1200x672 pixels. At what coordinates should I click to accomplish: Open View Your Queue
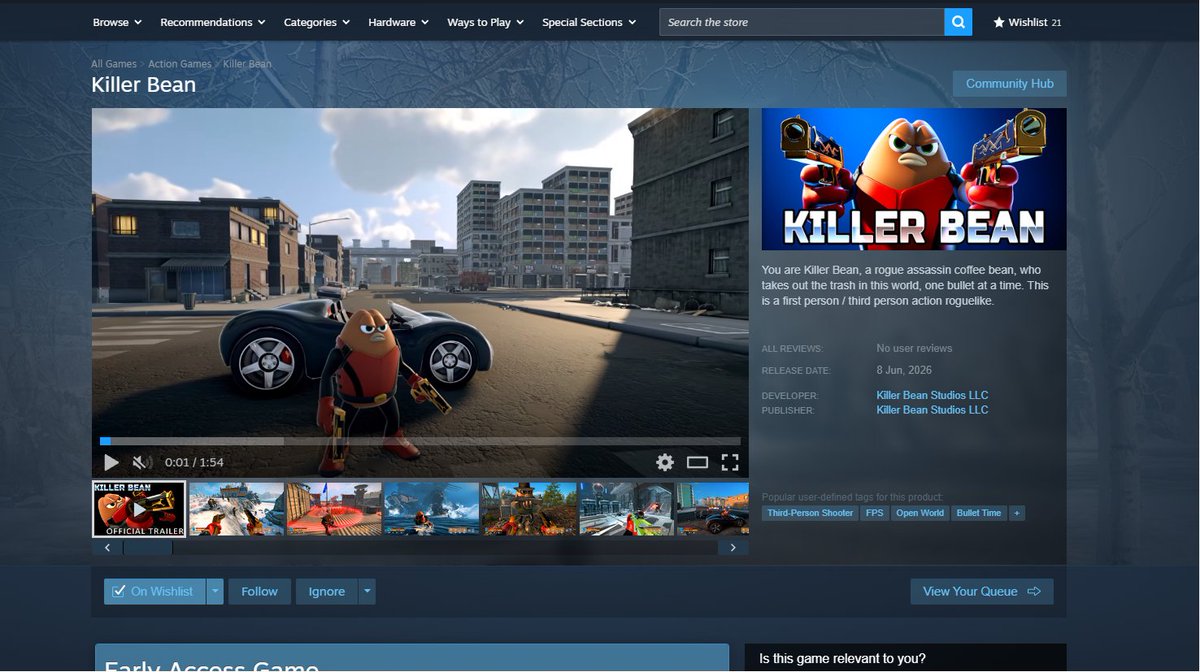click(x=982, y=591)
